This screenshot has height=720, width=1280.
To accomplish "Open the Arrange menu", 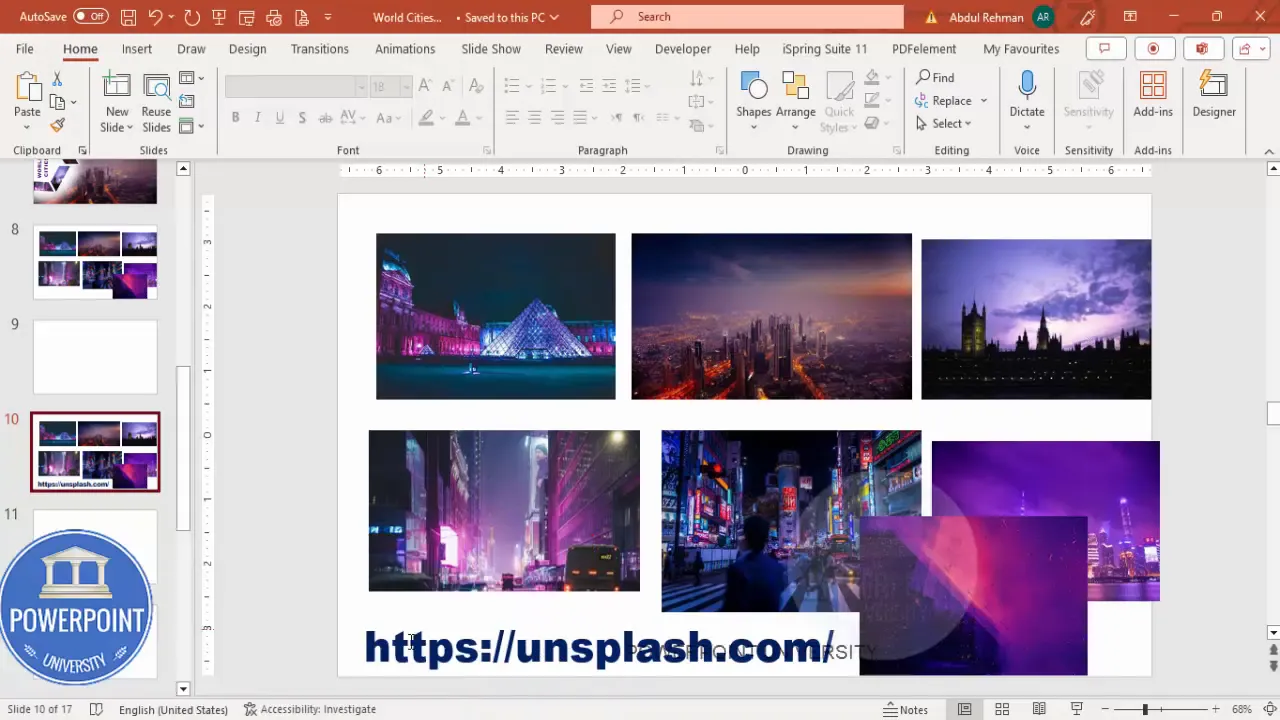I will tap(795, 101).
